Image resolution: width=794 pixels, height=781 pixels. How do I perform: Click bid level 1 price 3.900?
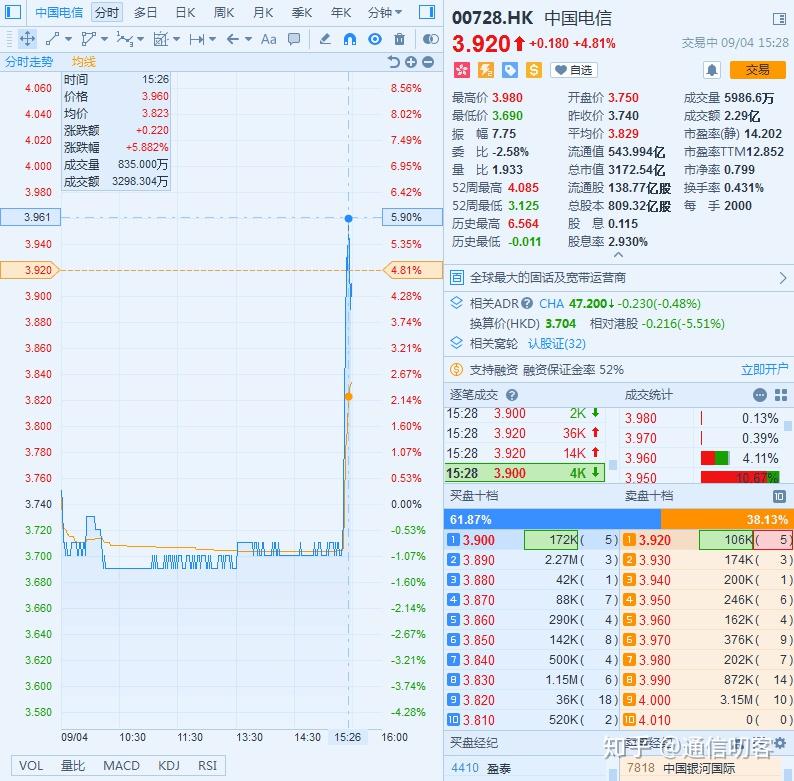(x=479, y=540)
